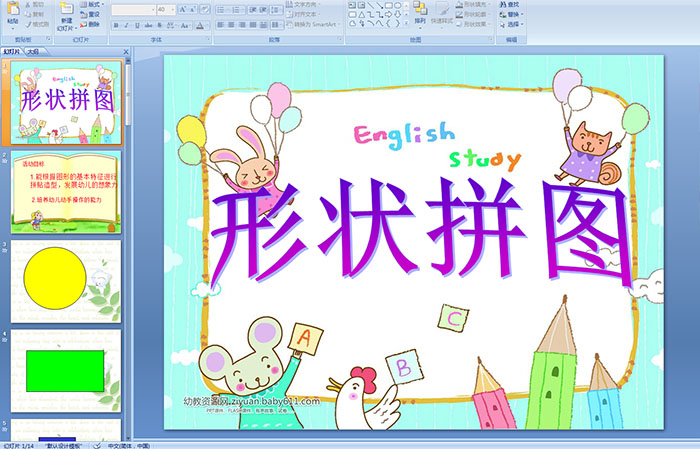Image resolution: width=700 pixels, height=449 pixels.
Task: Select the Format Painter (格式刷) brush
Action: coord(37,24)
